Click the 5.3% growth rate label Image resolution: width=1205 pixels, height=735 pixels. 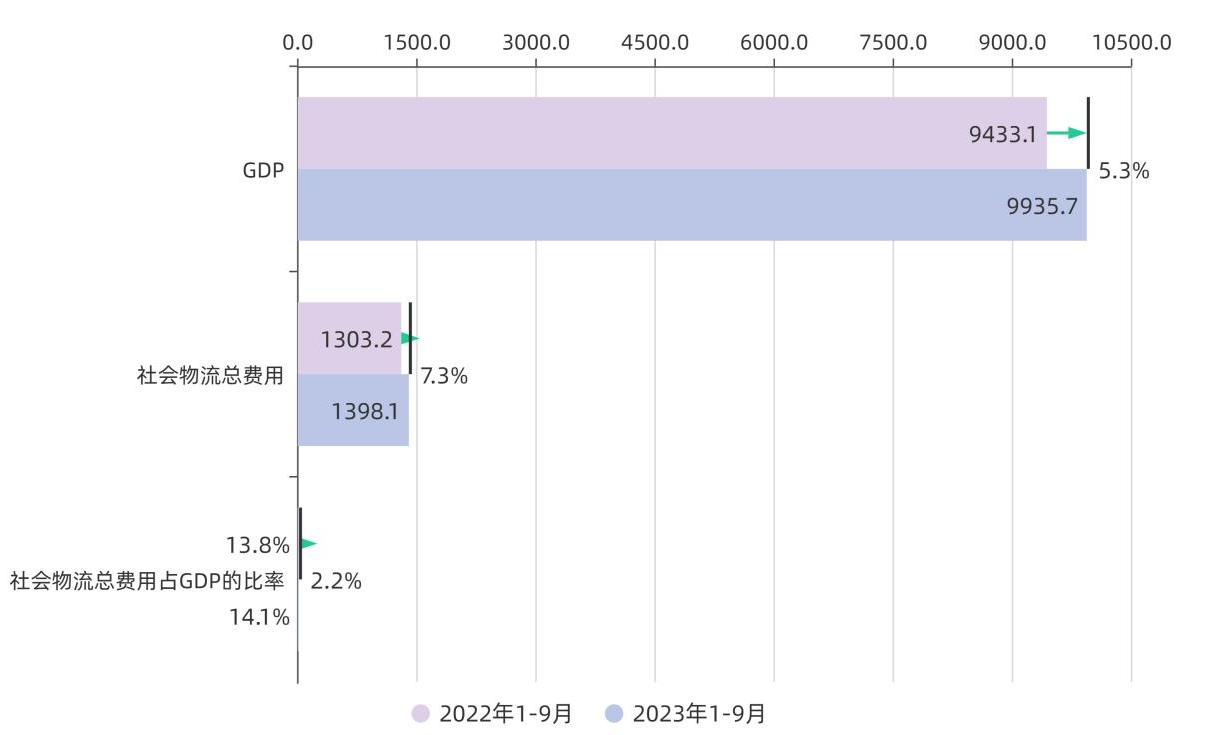[1124, 171]
